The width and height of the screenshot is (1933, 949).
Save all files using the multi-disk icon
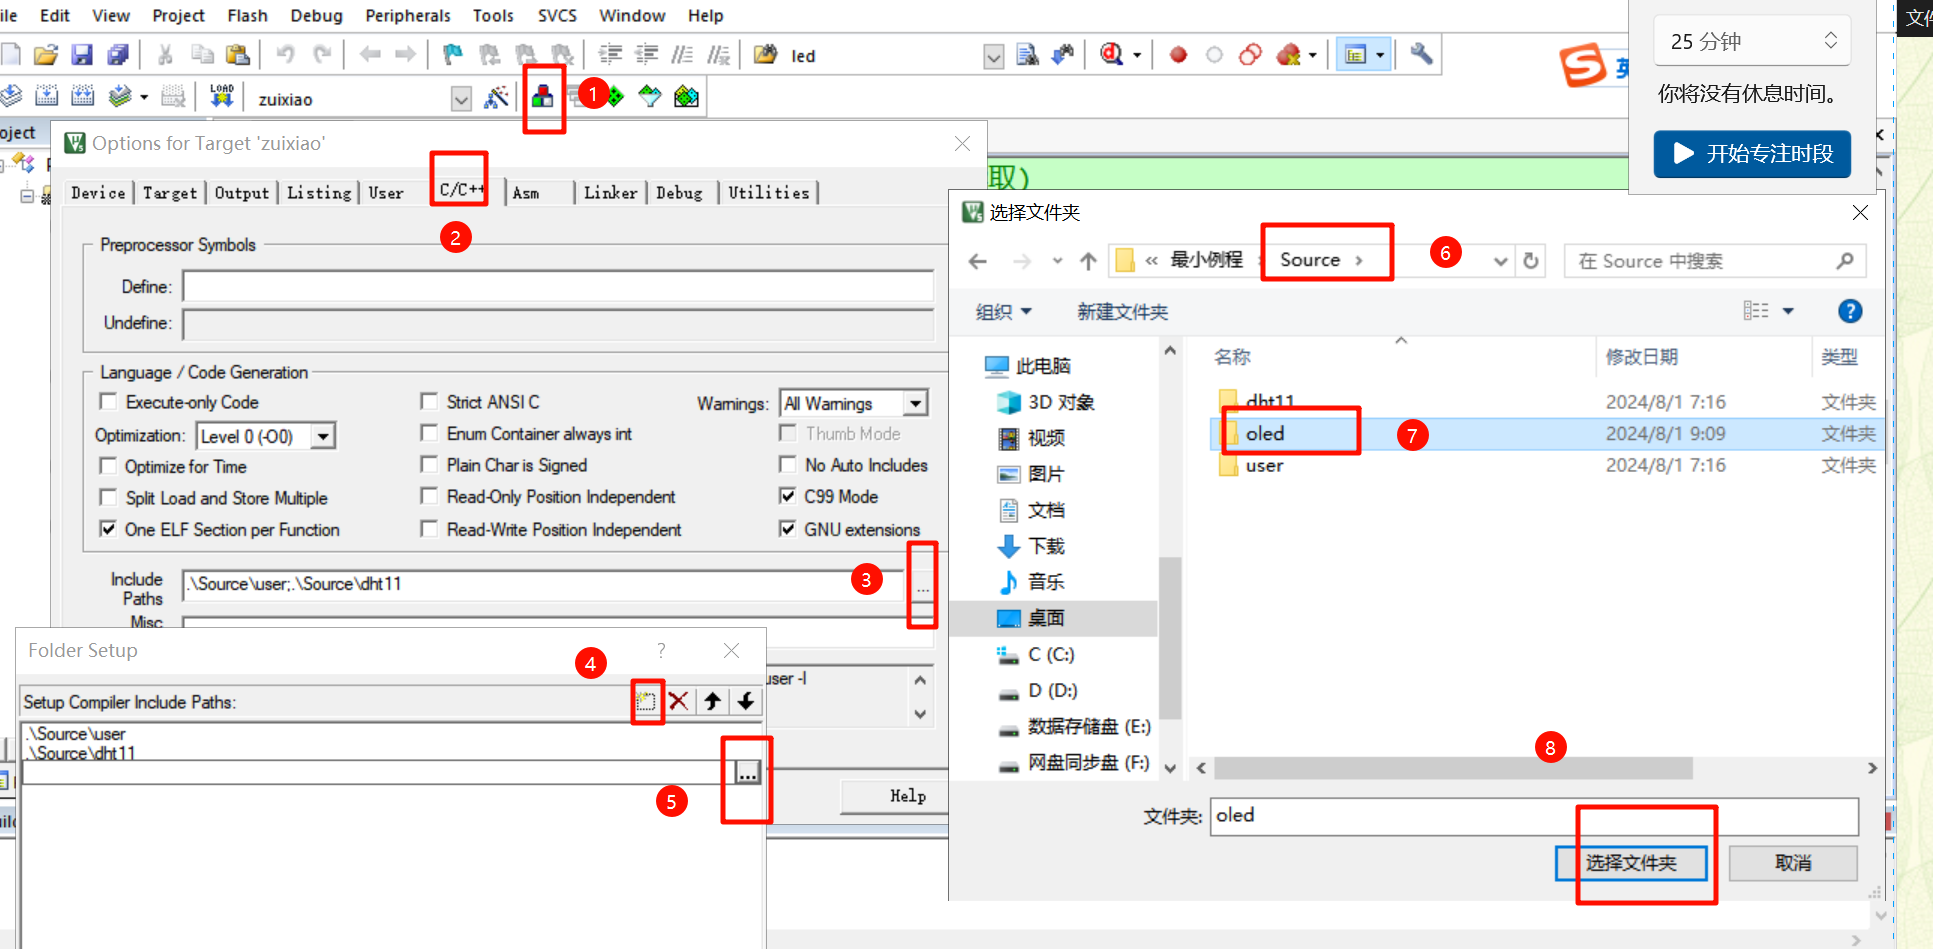click(x=118, y=55)
